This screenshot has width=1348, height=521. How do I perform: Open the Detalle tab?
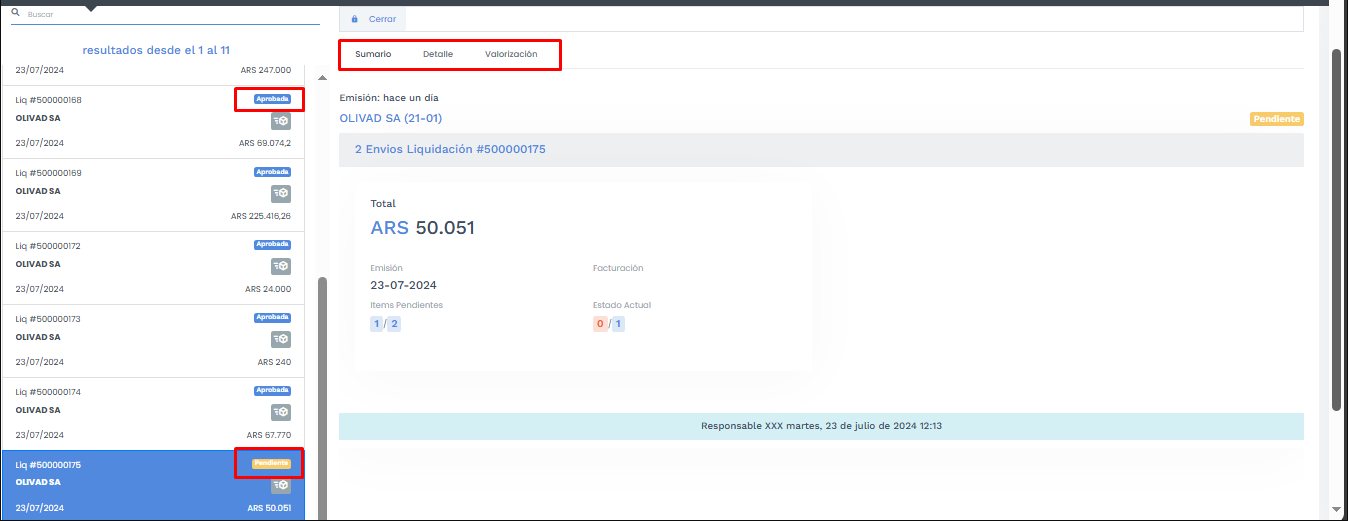438,54
